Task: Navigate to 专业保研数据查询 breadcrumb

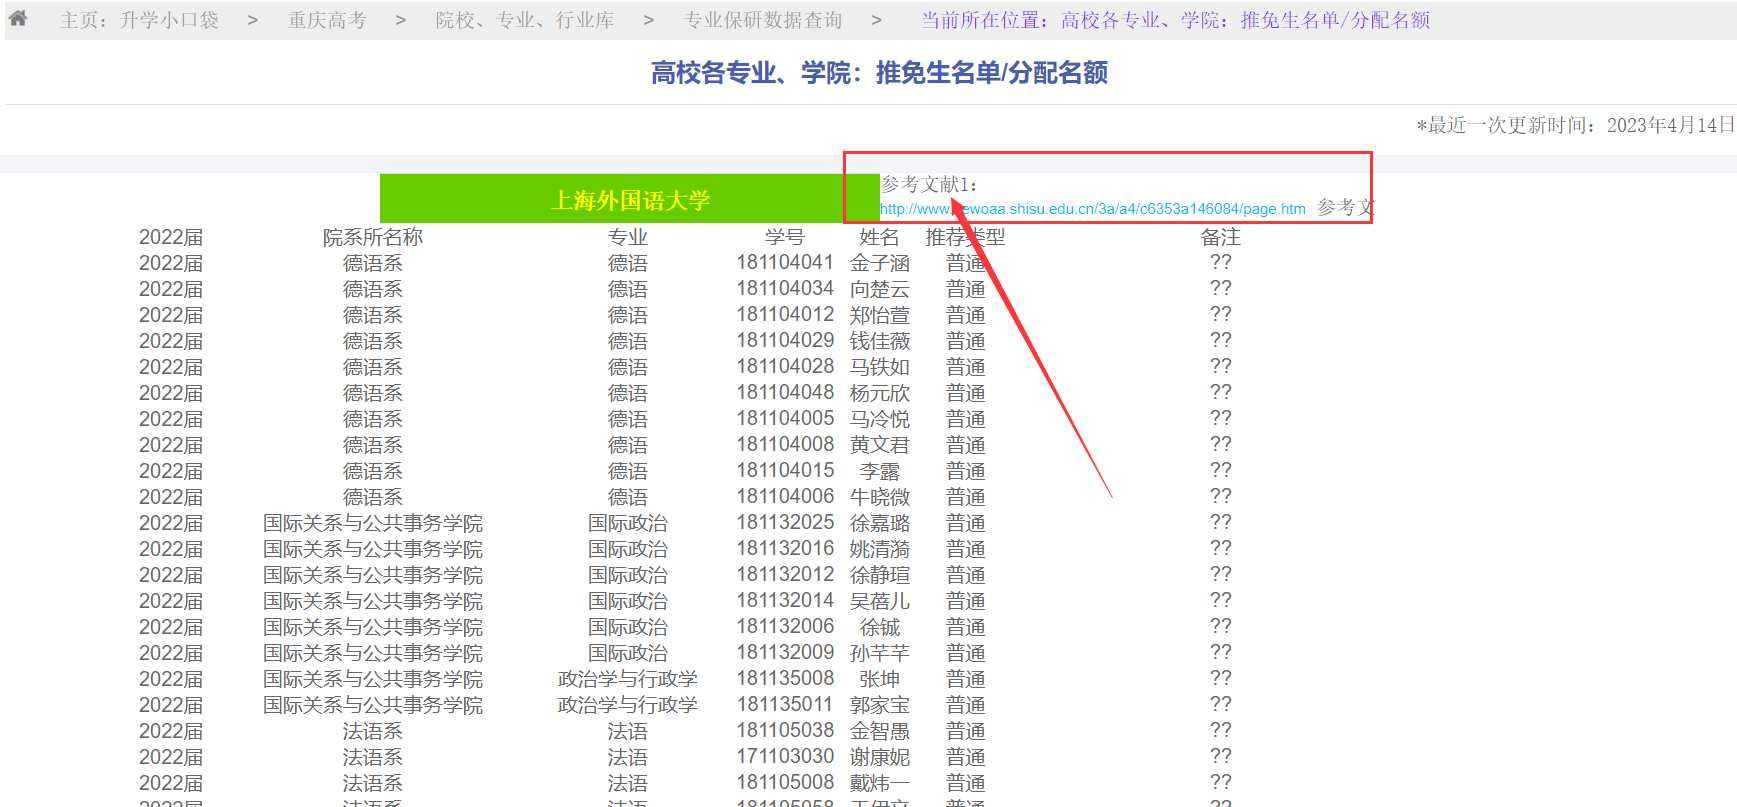Action: (763, 20)
